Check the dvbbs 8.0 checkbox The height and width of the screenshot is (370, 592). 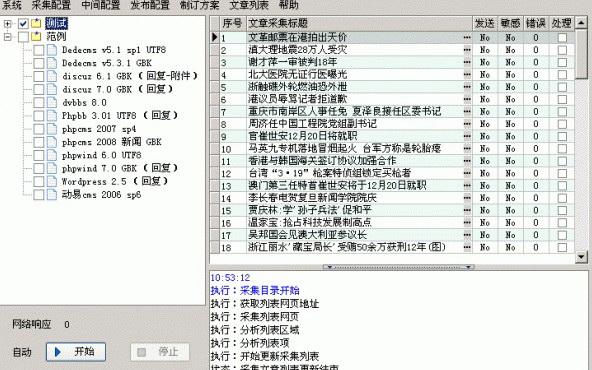click(39, 103)
